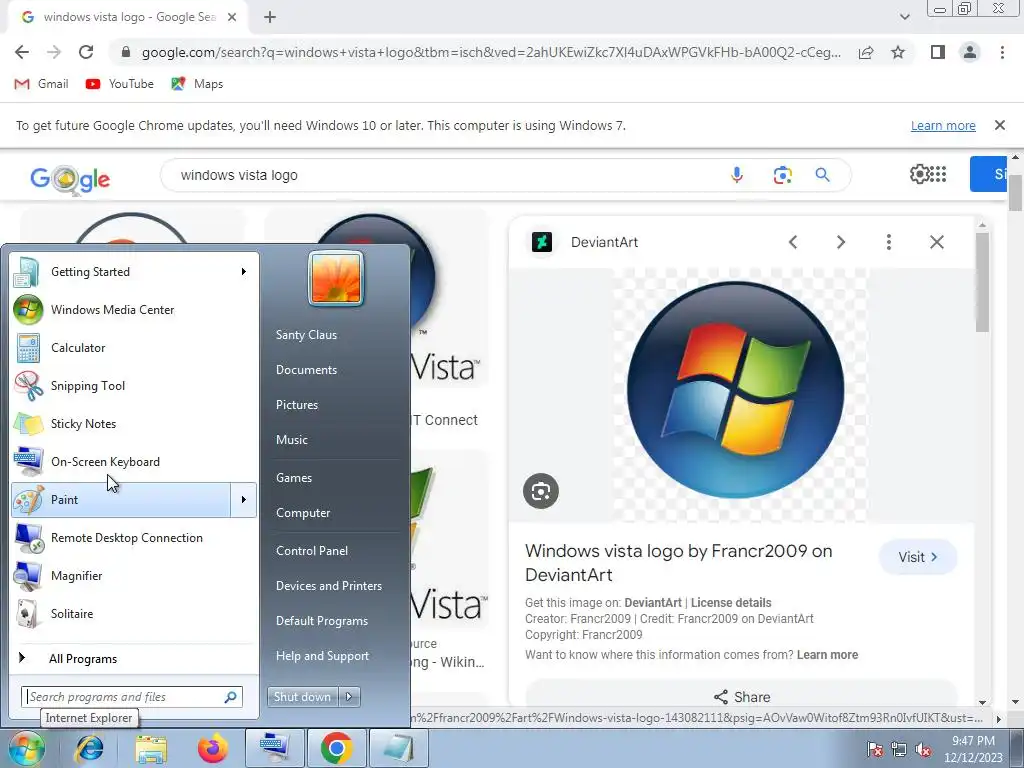Reload the Google search page

[x=86, y=52]
